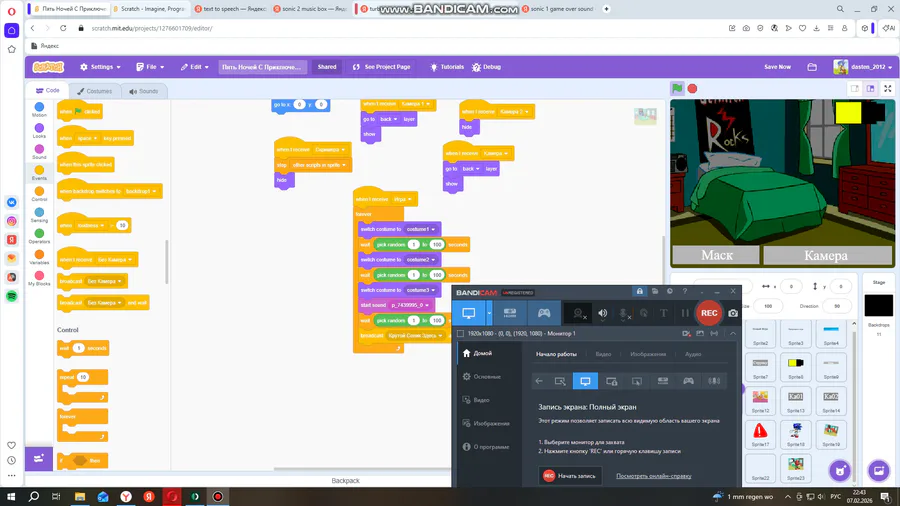Toggle the Bandicam always-on-top lock

pos(639,291)
